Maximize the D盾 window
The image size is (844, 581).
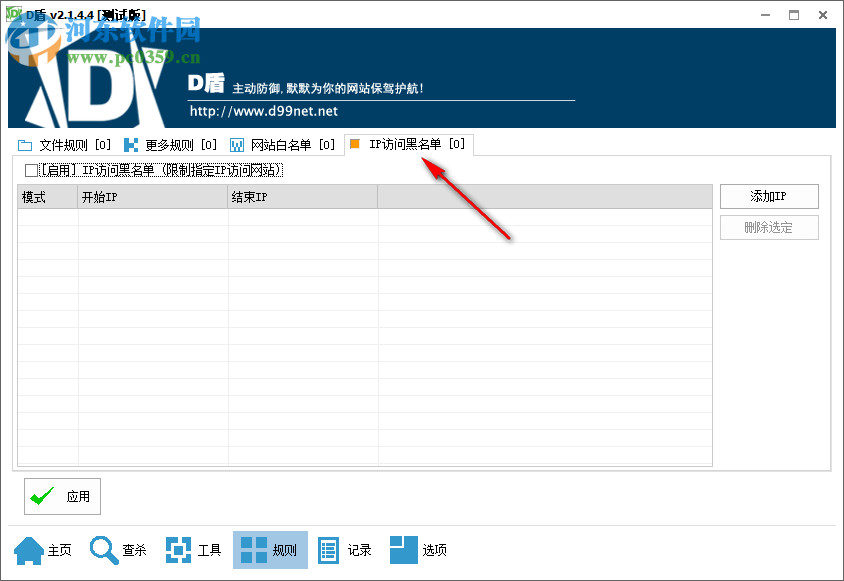coord(794,15)
